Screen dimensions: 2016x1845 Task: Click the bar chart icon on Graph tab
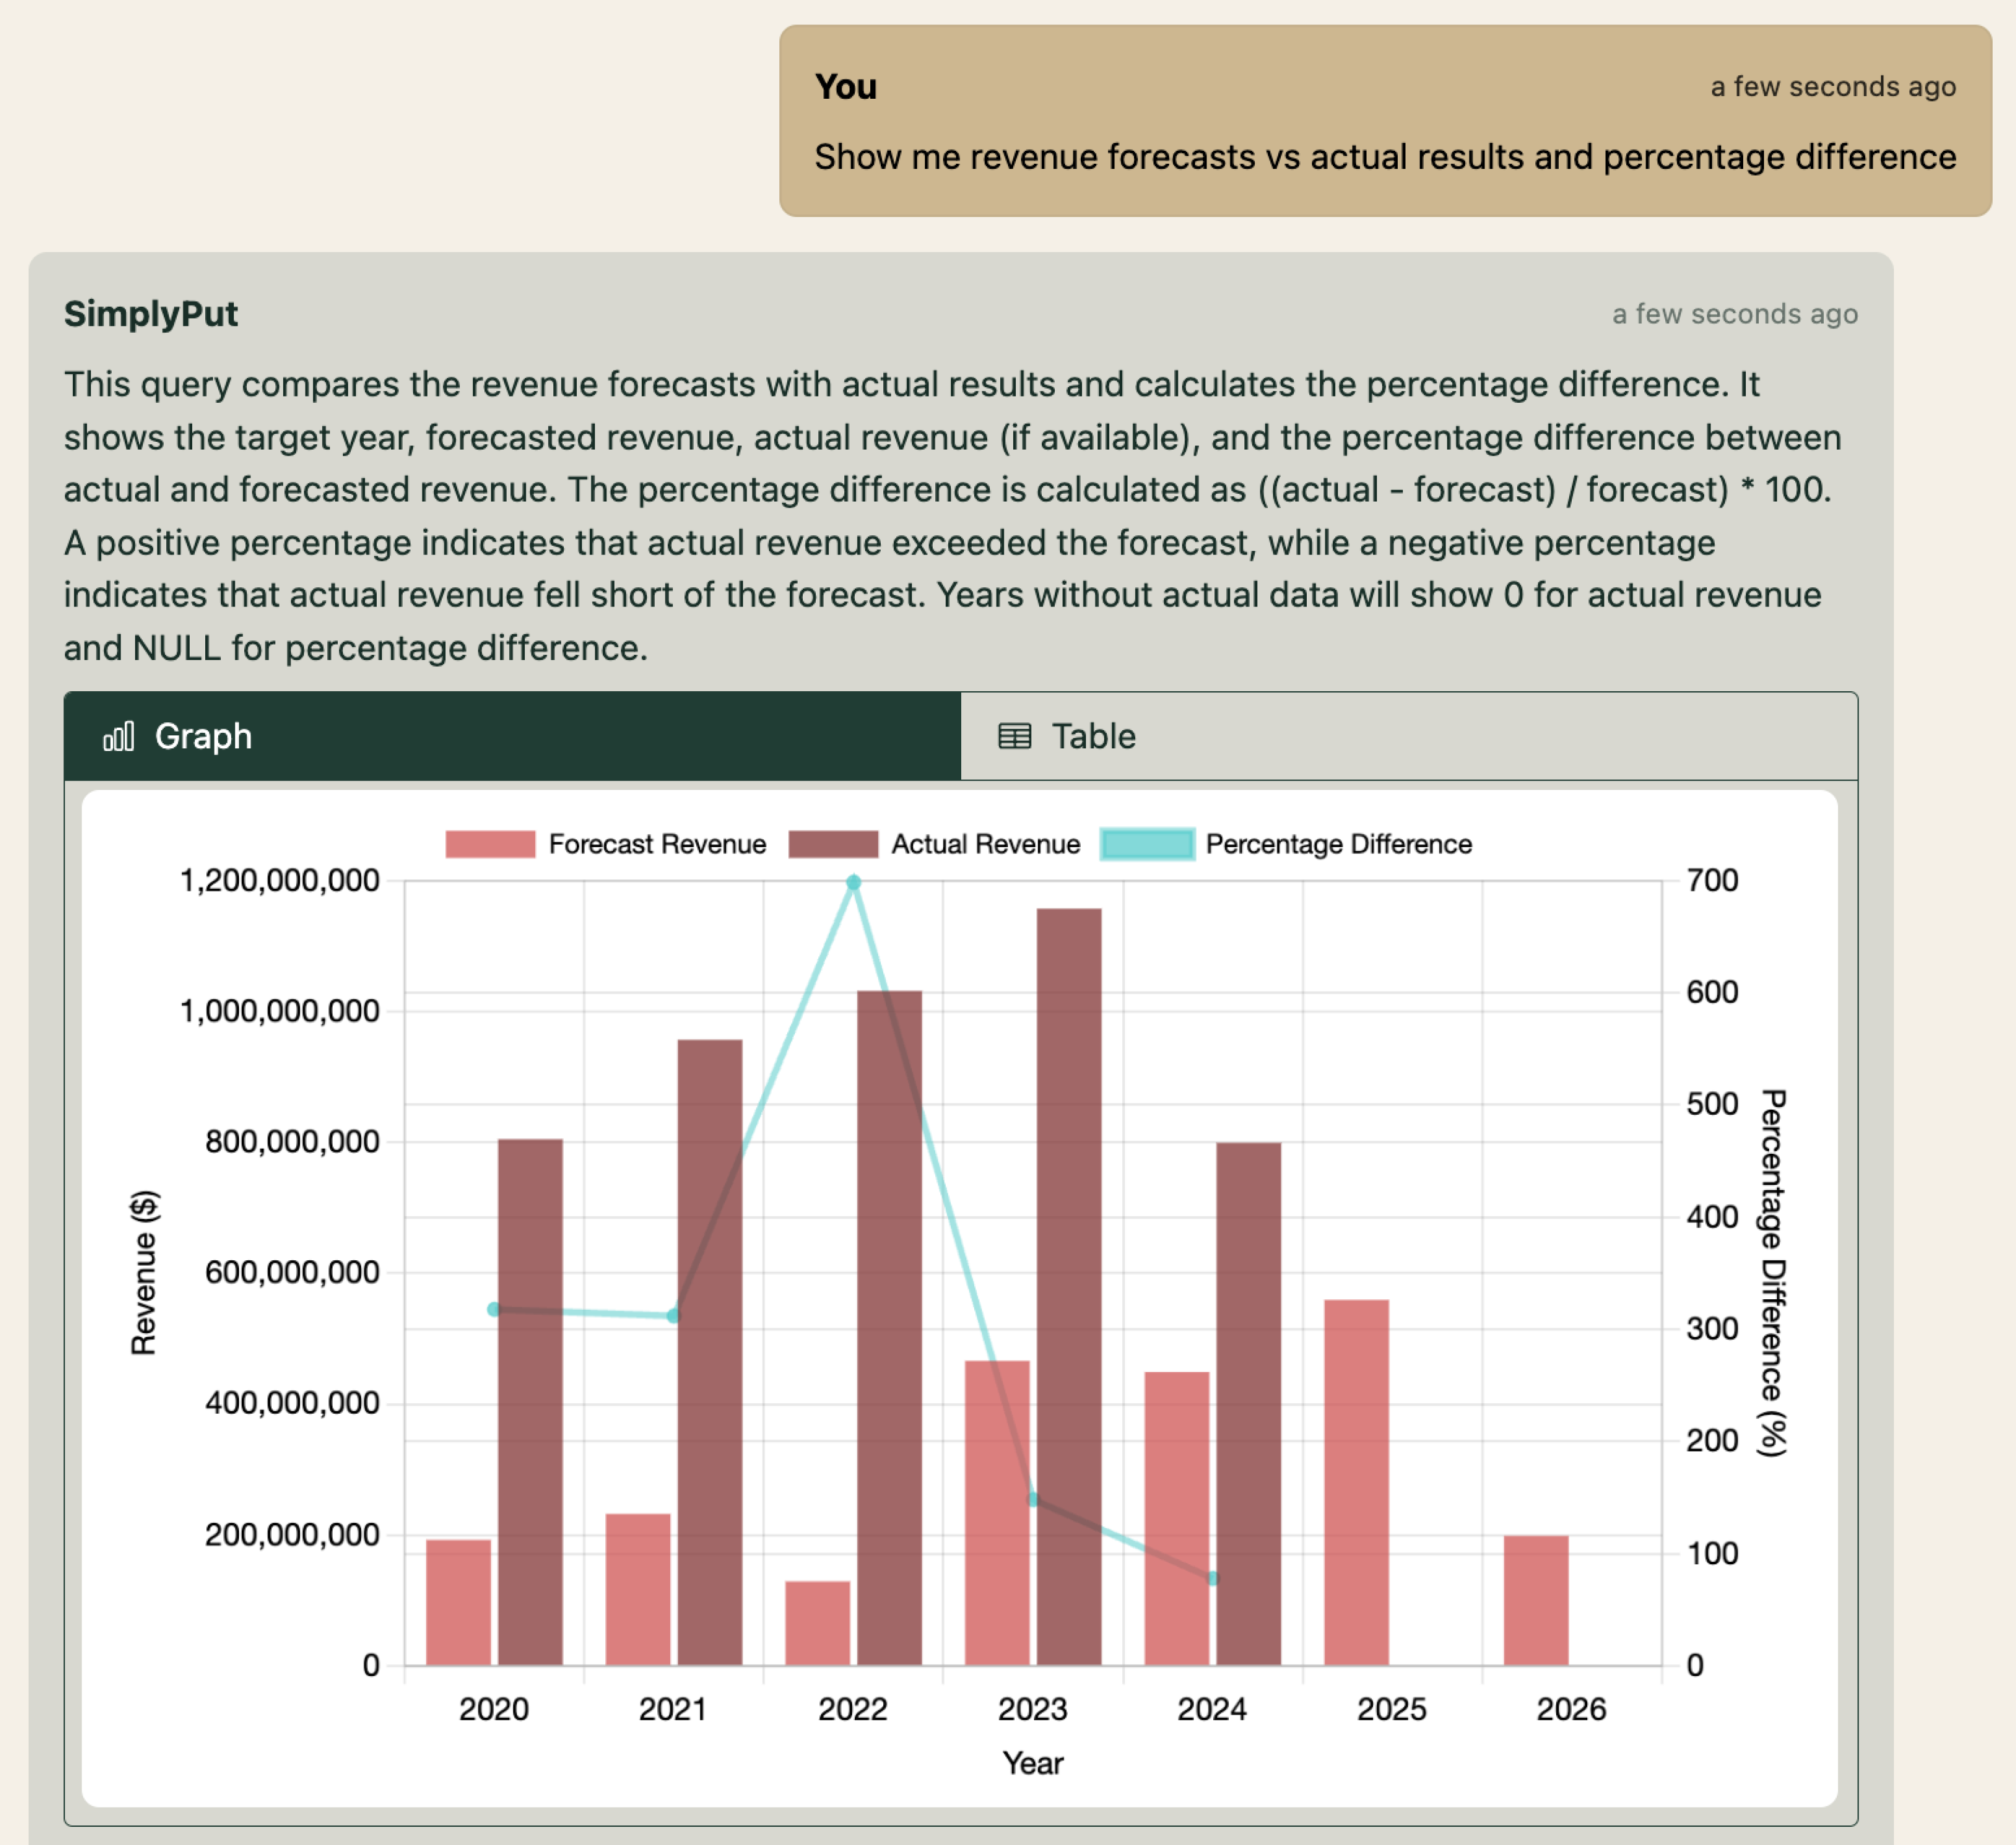pos(118,737)
